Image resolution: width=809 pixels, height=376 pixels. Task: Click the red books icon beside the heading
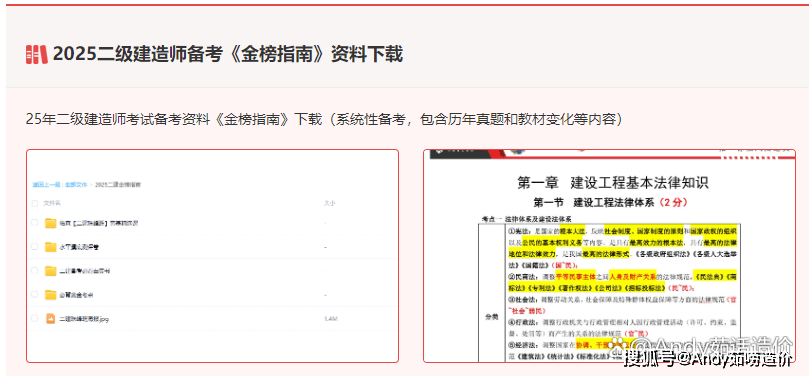[x=37, y=54]
